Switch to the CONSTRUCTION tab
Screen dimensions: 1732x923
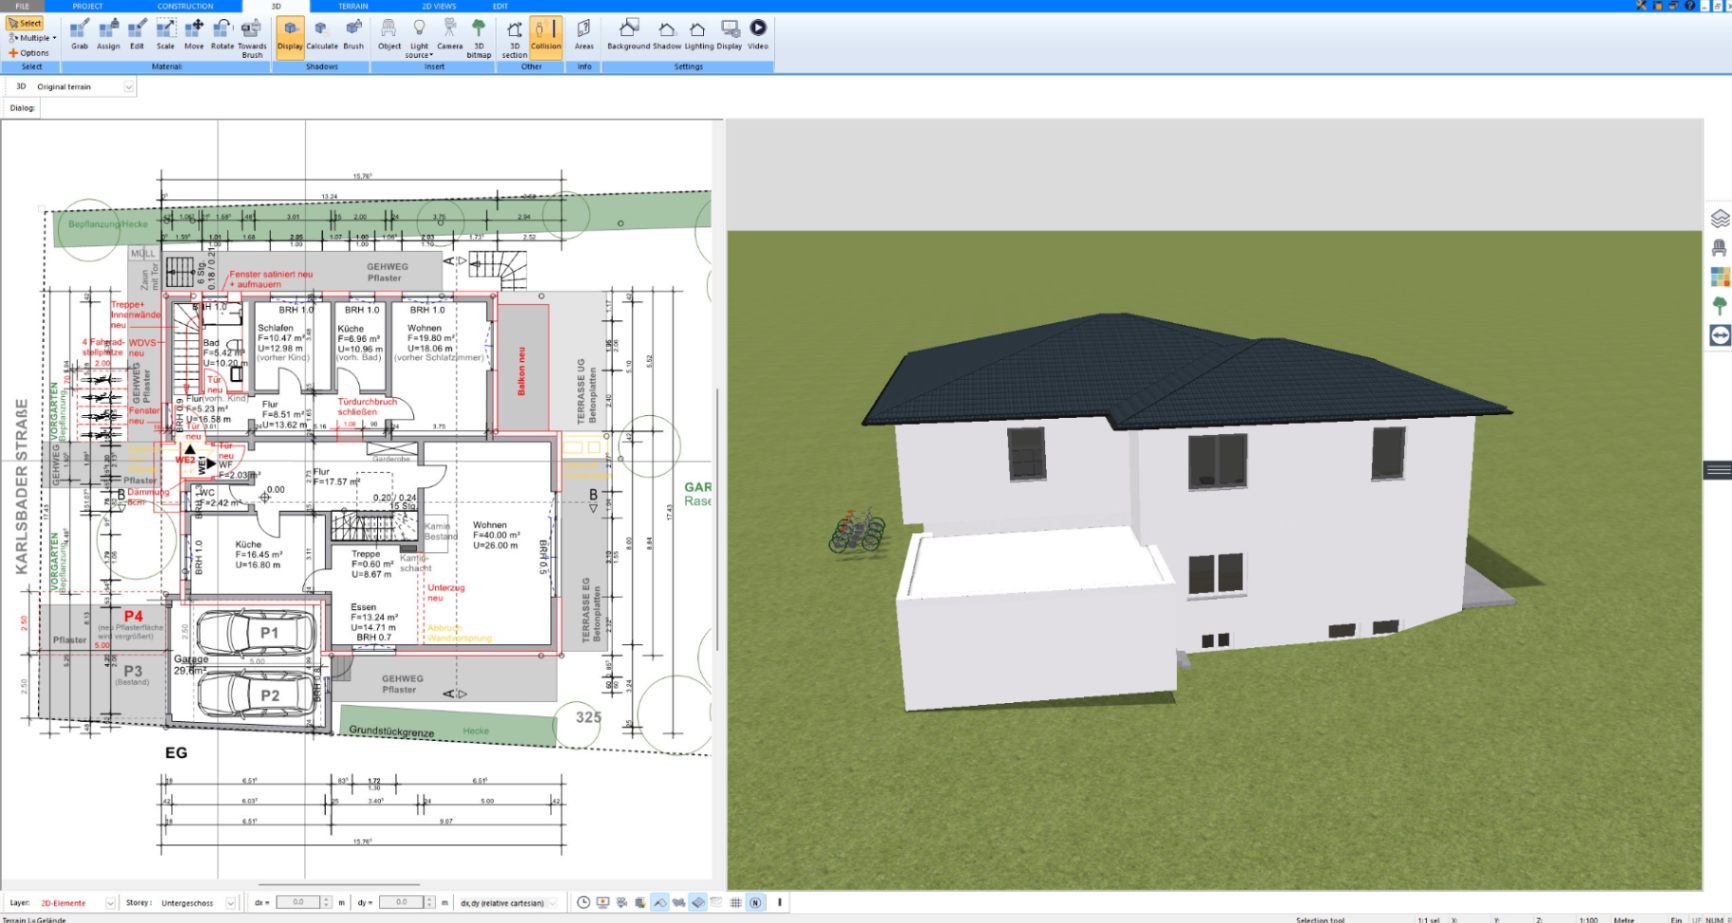(x=185, y=6)
